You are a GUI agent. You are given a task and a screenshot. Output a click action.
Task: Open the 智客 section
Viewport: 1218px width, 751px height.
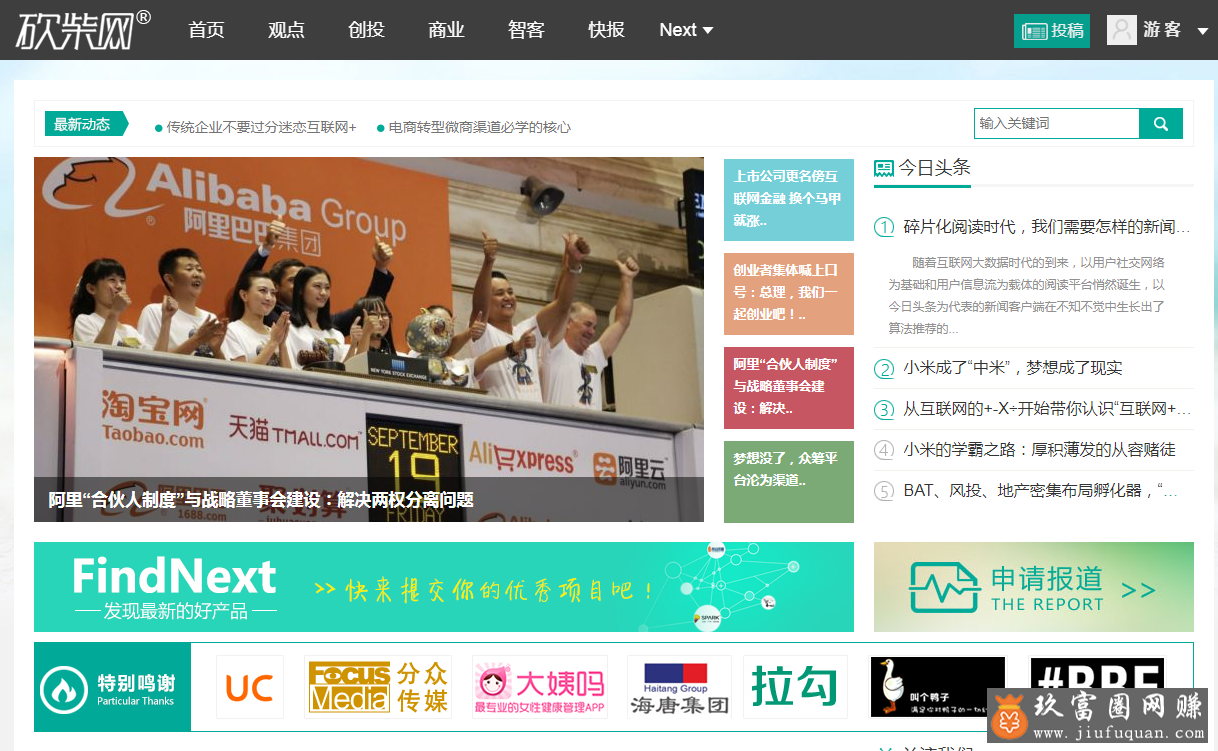[x=526, y=30]
